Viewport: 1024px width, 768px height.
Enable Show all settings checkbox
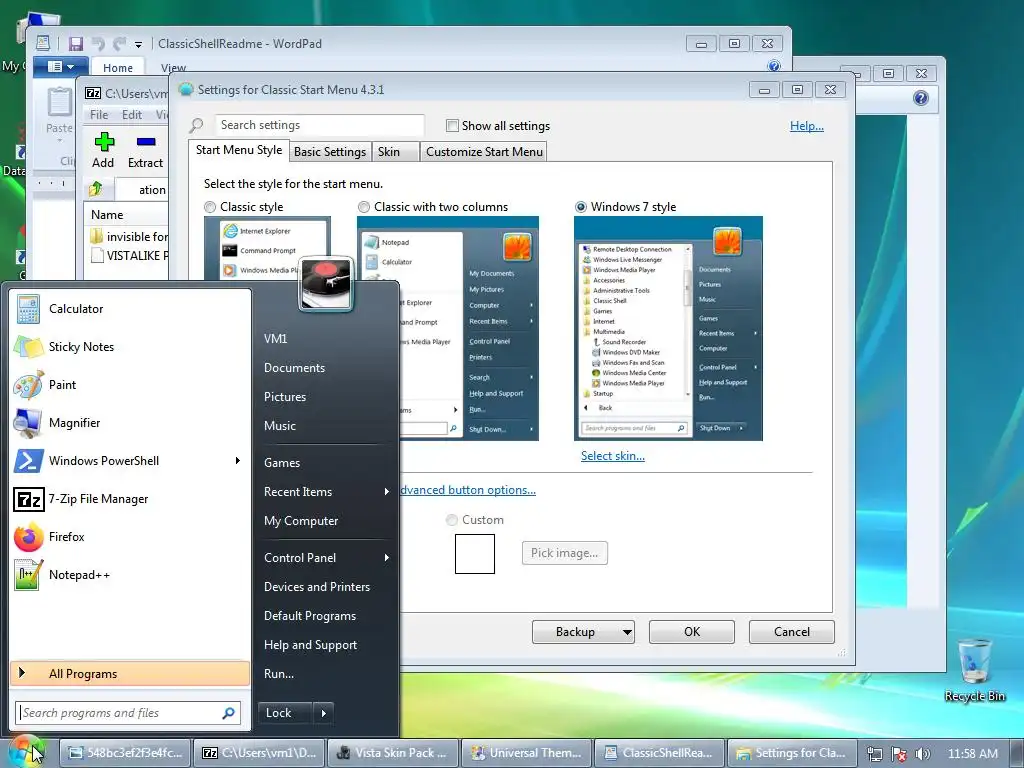click(452, 125)
